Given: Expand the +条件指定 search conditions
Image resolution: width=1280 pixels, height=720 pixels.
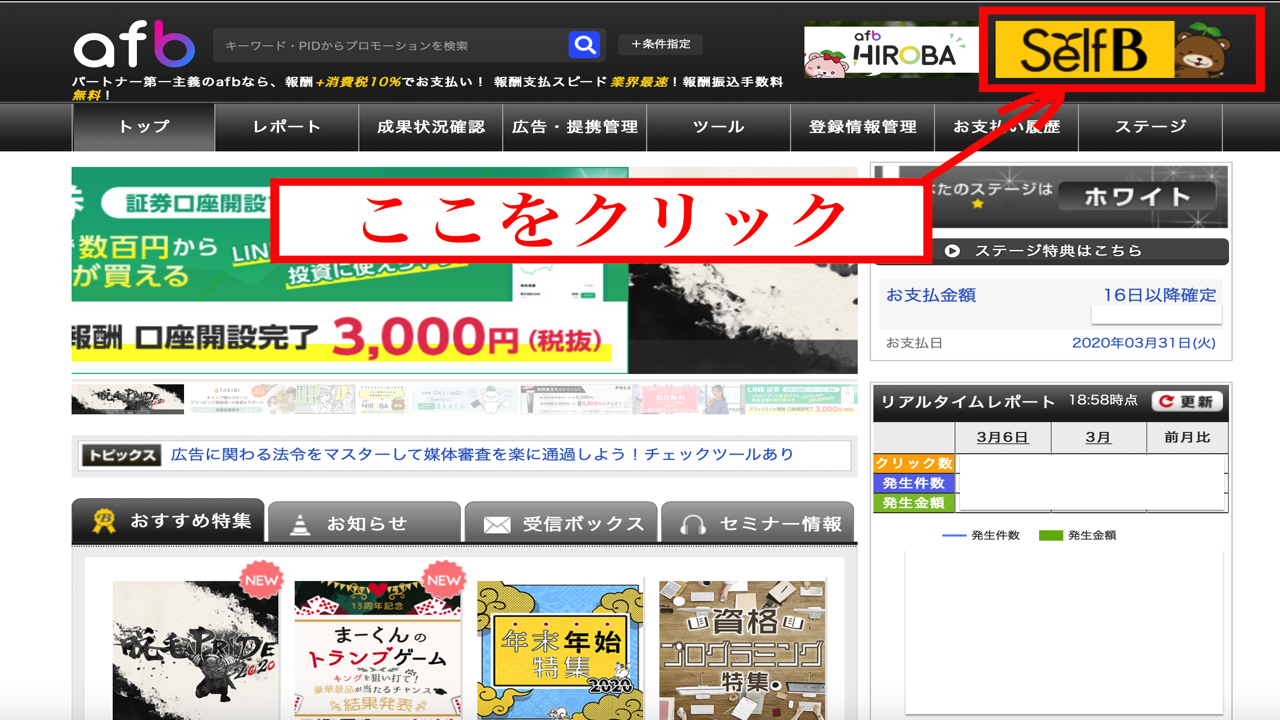Looking at the screenshot, I should (x=660, y=44).
